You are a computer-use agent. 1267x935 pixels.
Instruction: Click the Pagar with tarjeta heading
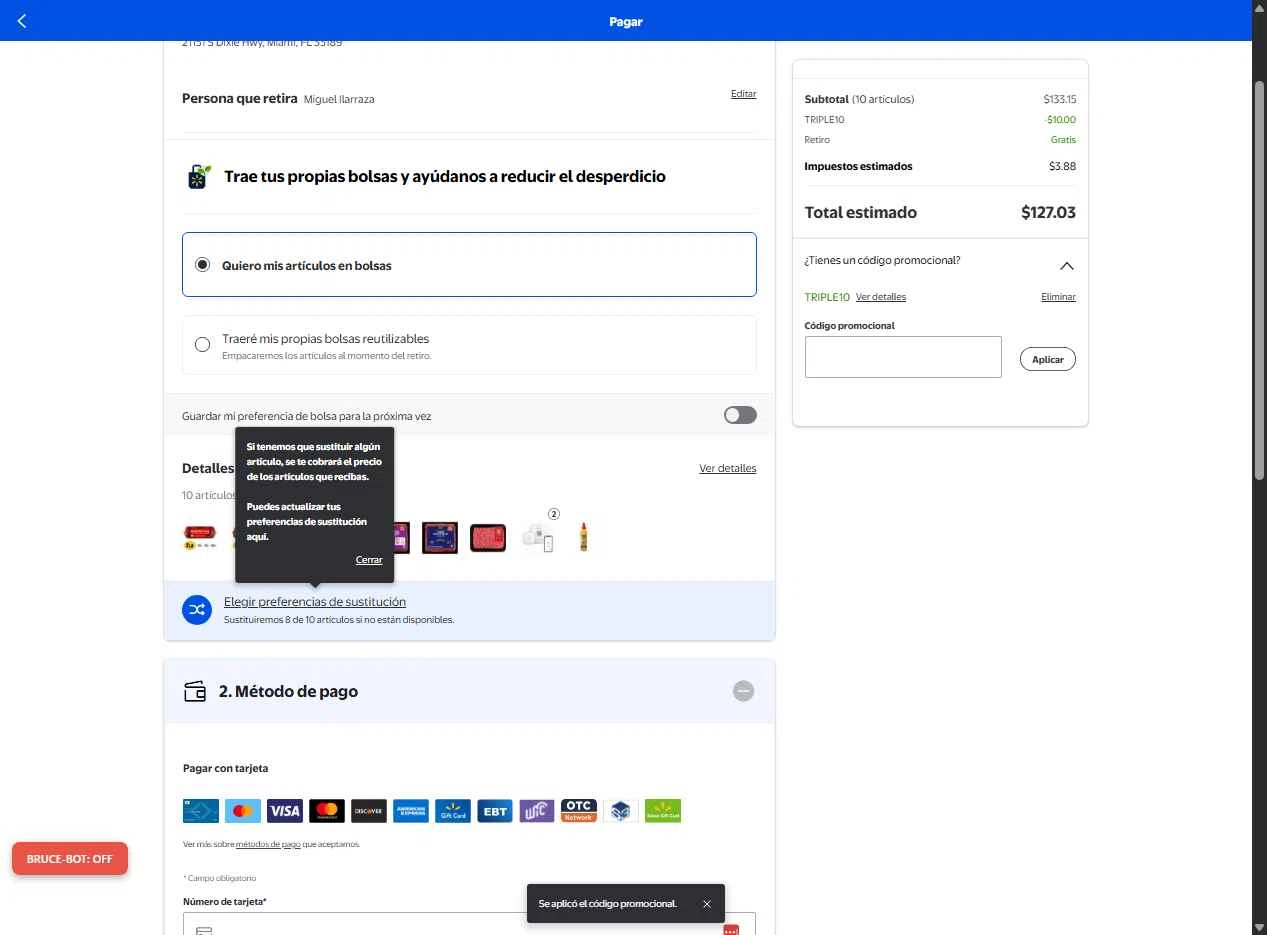[x=226, y=768]
